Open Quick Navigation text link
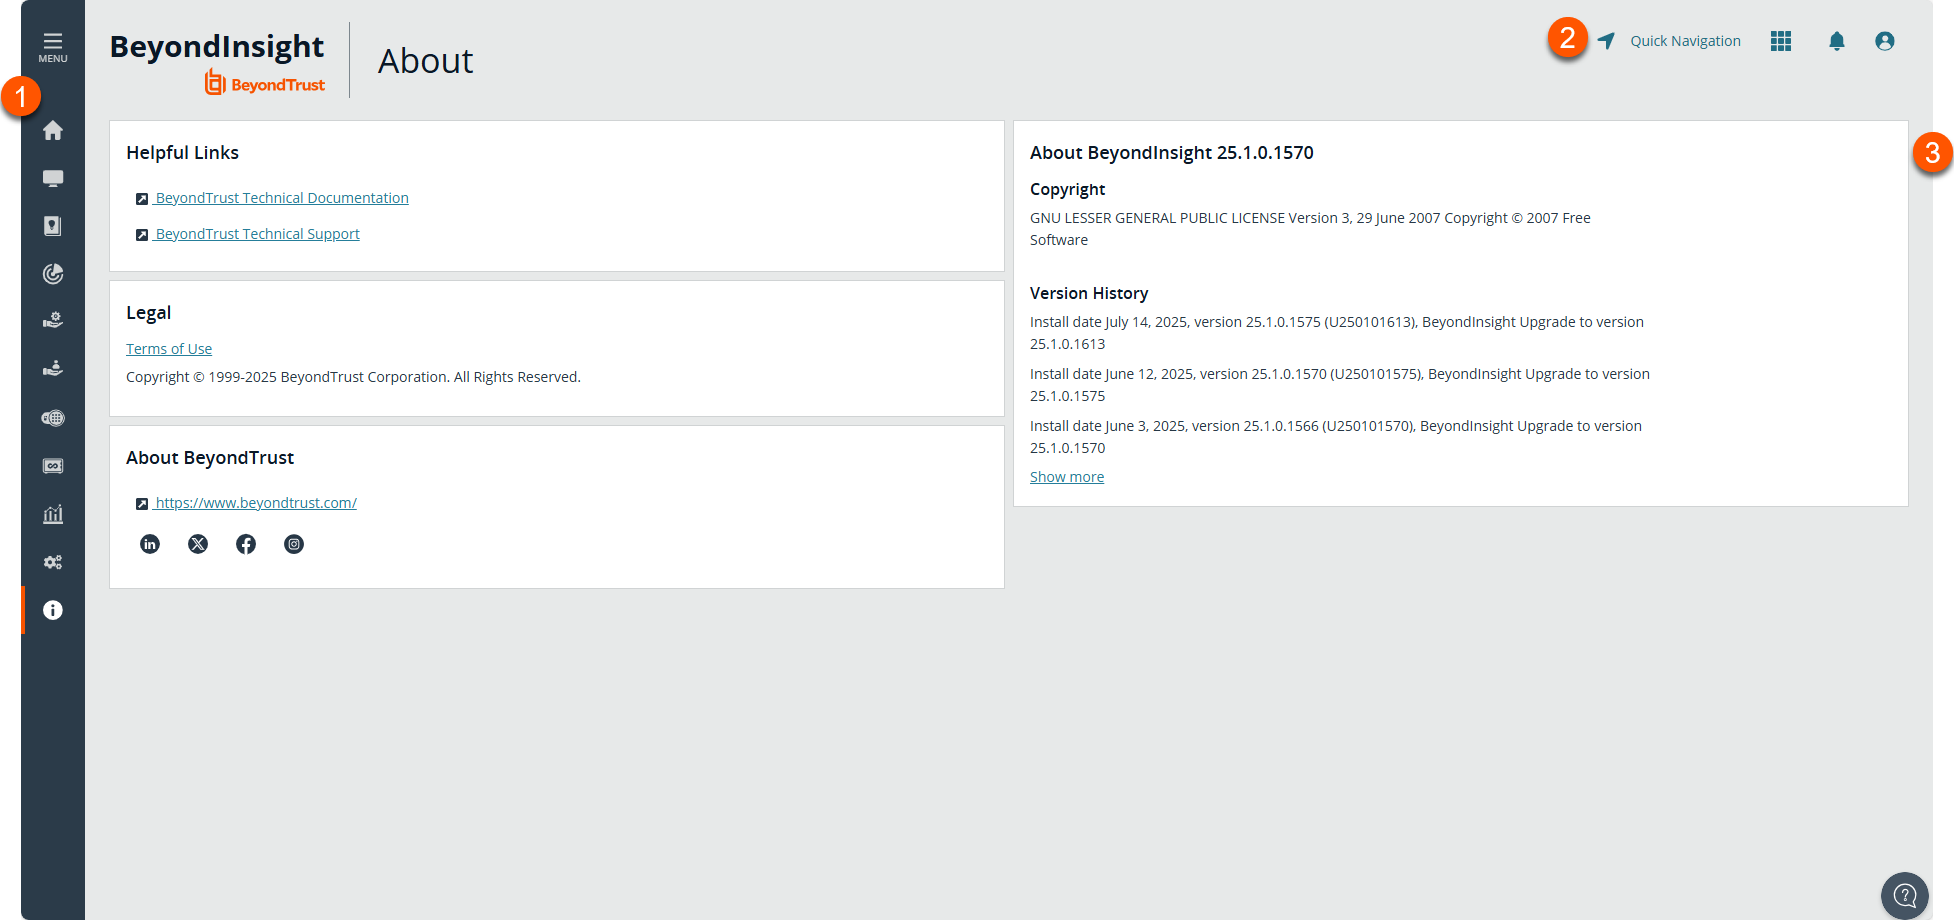This screenshot has width=1954, height=920. (1686, 41)
